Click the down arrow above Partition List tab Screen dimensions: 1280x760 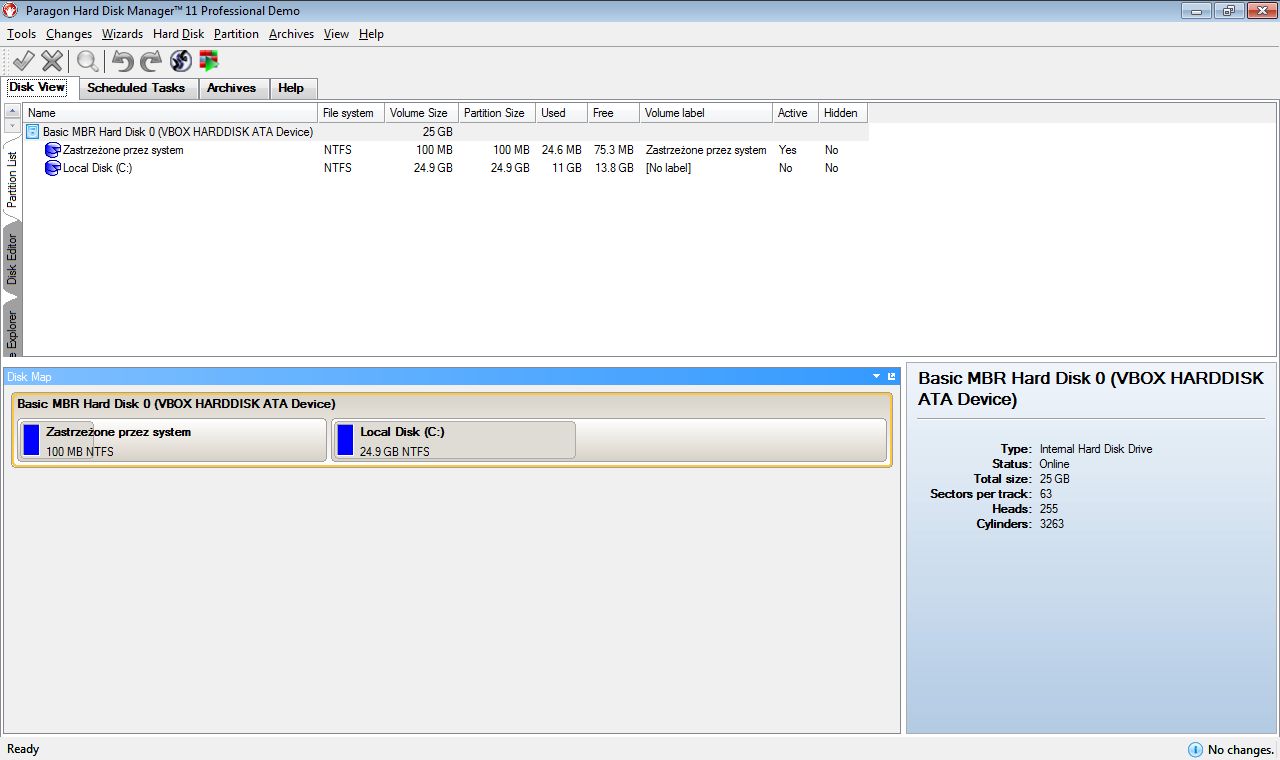click(x=12, y=126)
